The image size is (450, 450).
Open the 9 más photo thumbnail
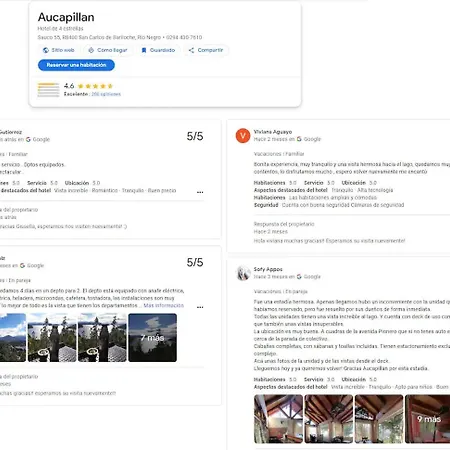point(428,419)
